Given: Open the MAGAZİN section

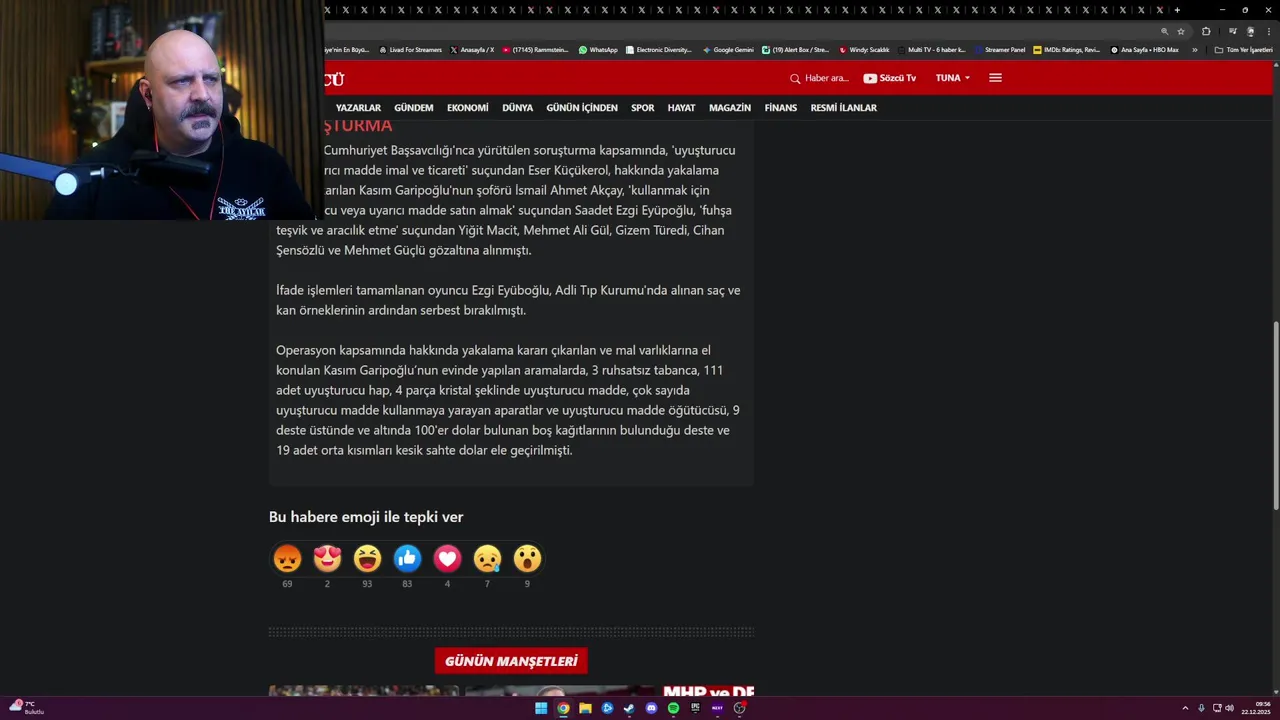Looking at the screenshot, I should click(730, 108).
